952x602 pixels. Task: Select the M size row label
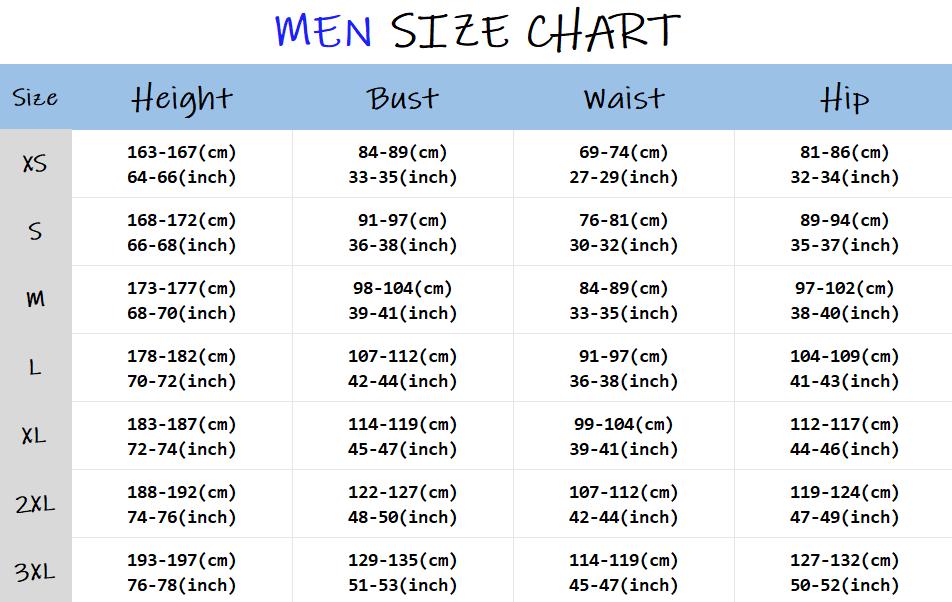tap(35, 299)
